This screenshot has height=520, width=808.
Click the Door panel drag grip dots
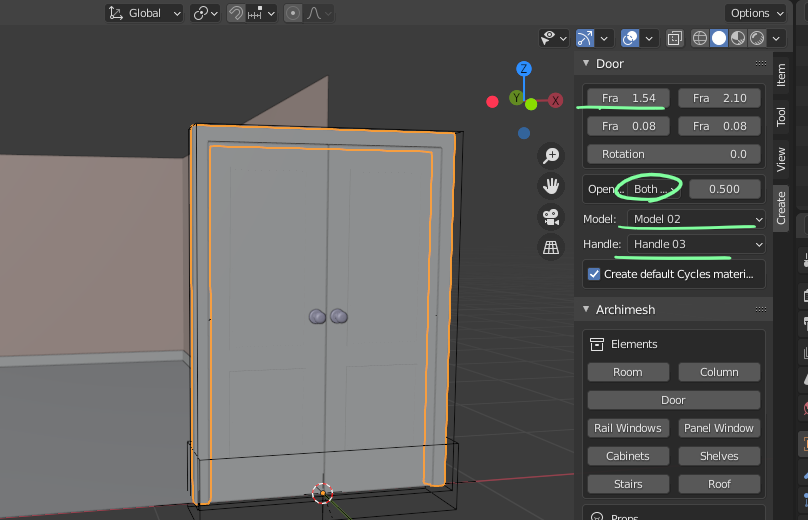pyautogui.click(x=761, y=63)
